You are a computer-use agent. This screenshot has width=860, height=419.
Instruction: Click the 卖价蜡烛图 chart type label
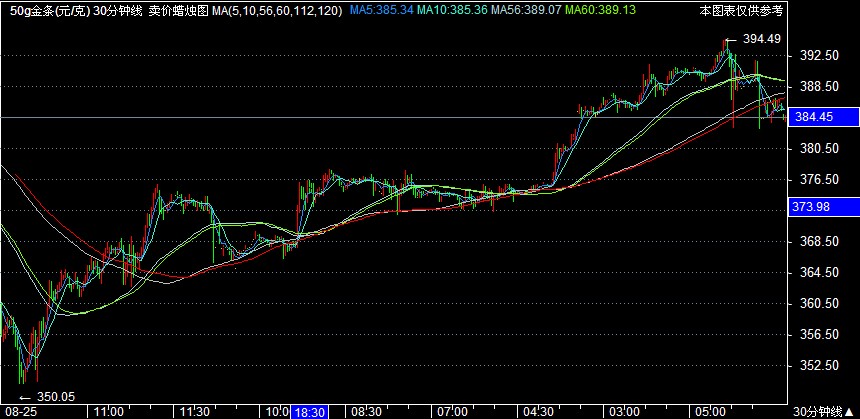pos(179,10)
